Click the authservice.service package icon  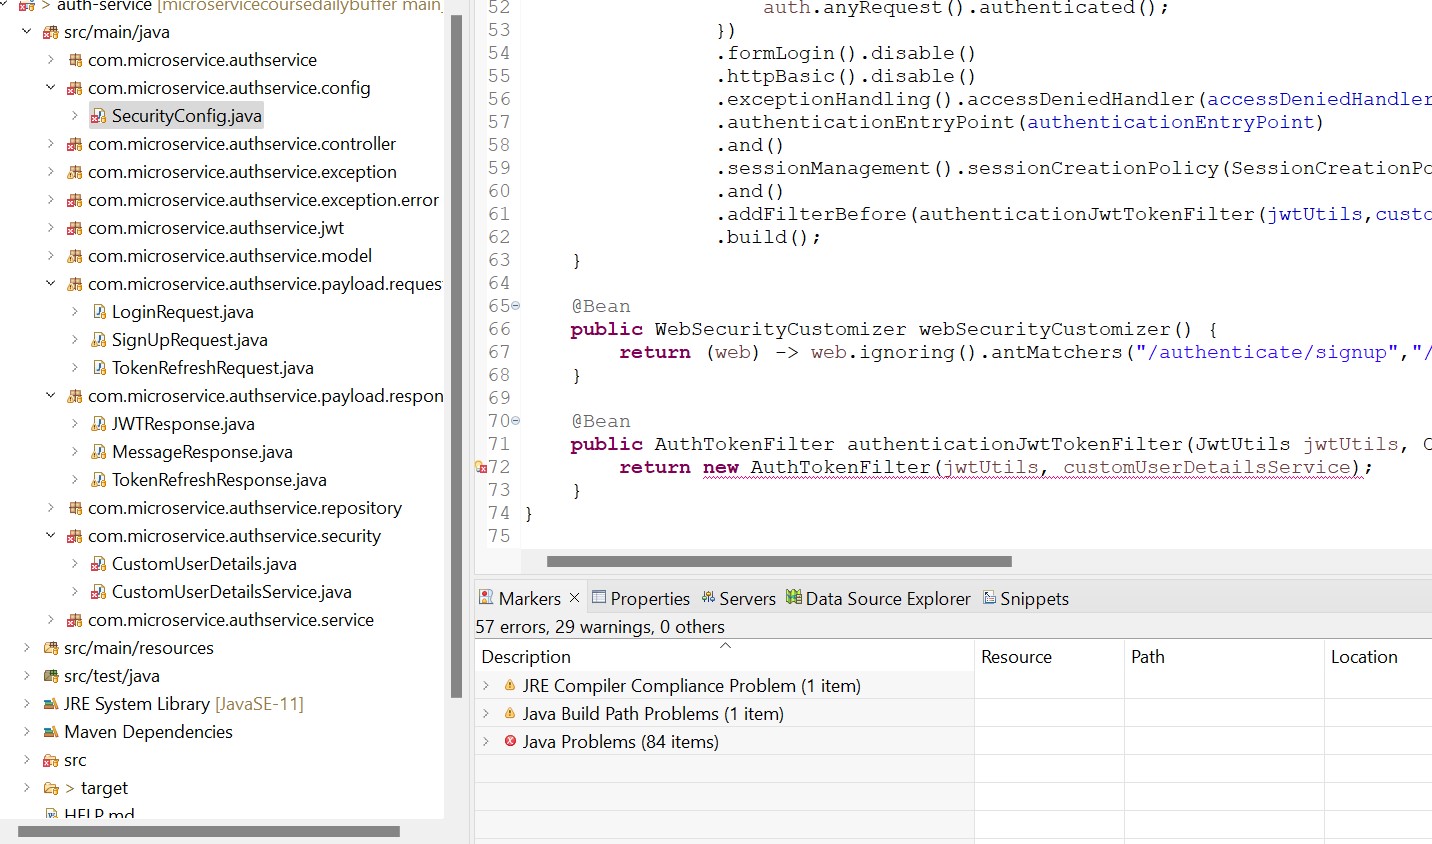(x=75, y=620)
